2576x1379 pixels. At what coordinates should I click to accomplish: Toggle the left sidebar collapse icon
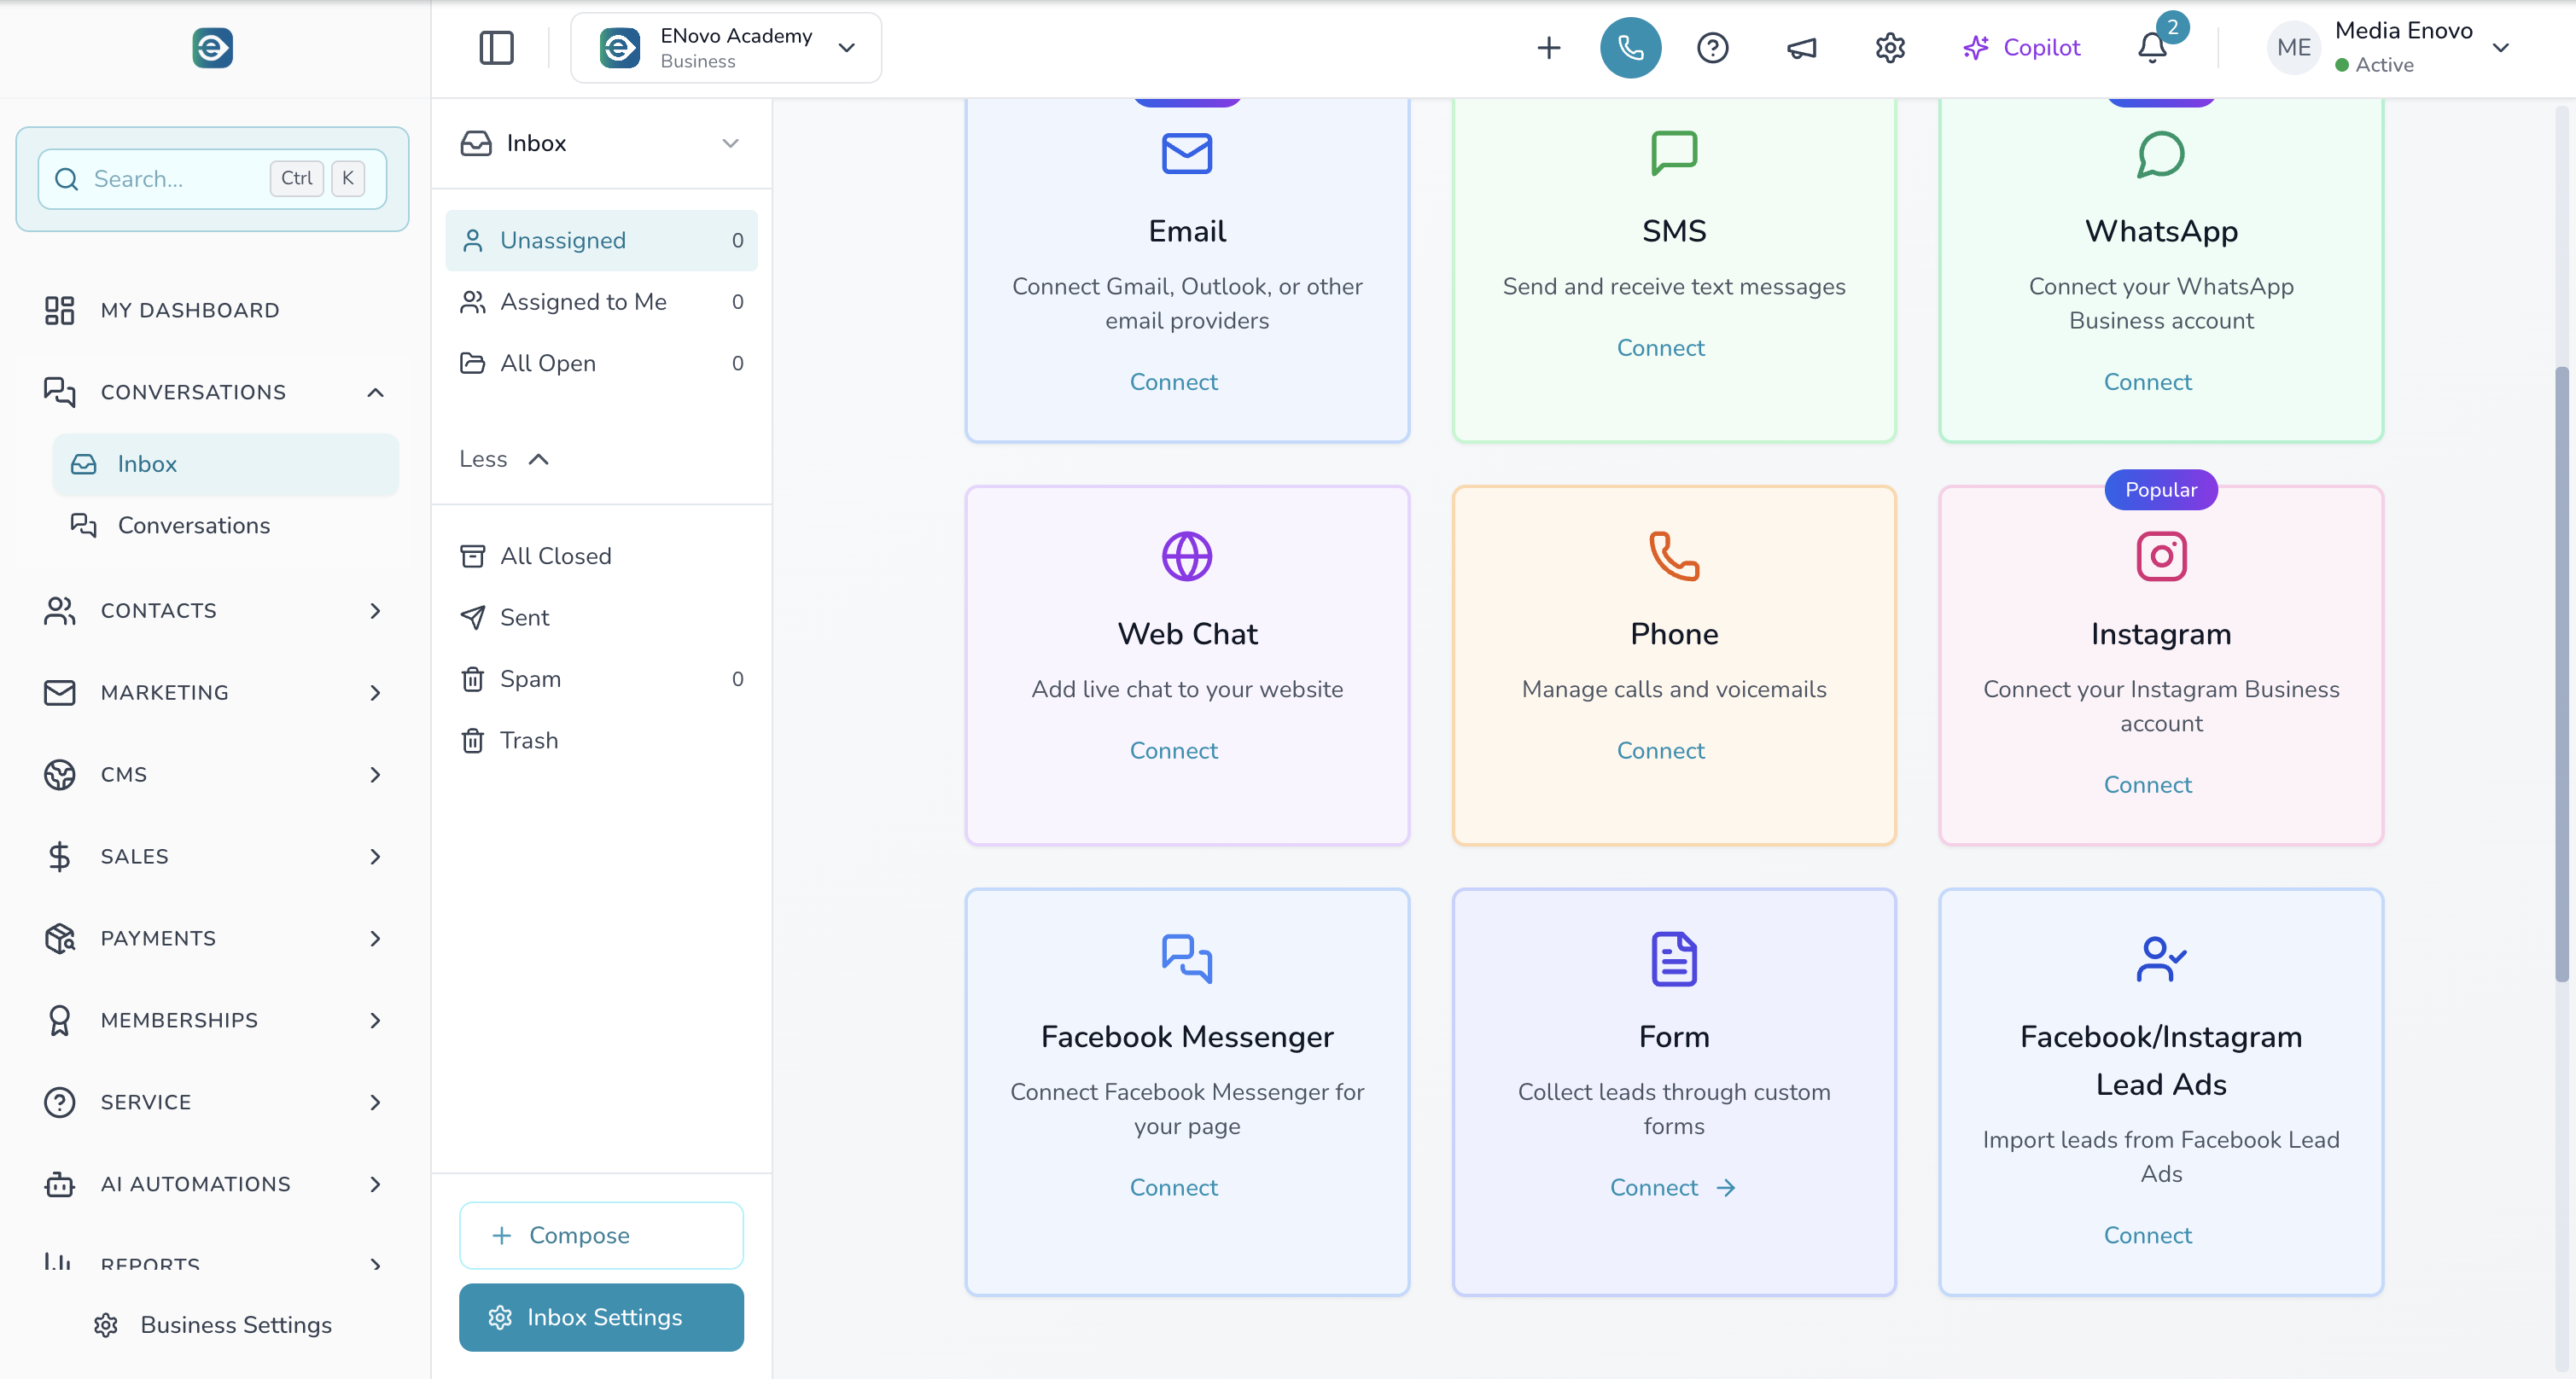(x=497, y=47)
